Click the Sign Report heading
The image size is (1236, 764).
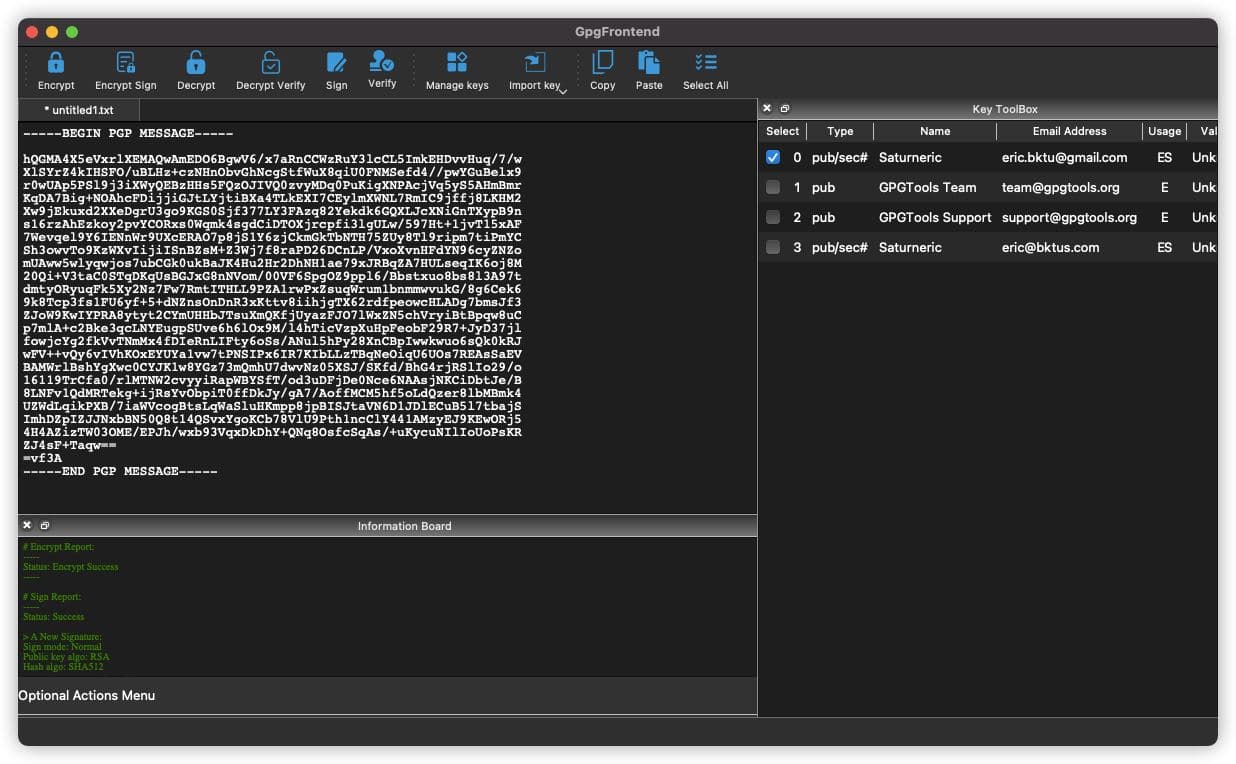pos(51,597)
